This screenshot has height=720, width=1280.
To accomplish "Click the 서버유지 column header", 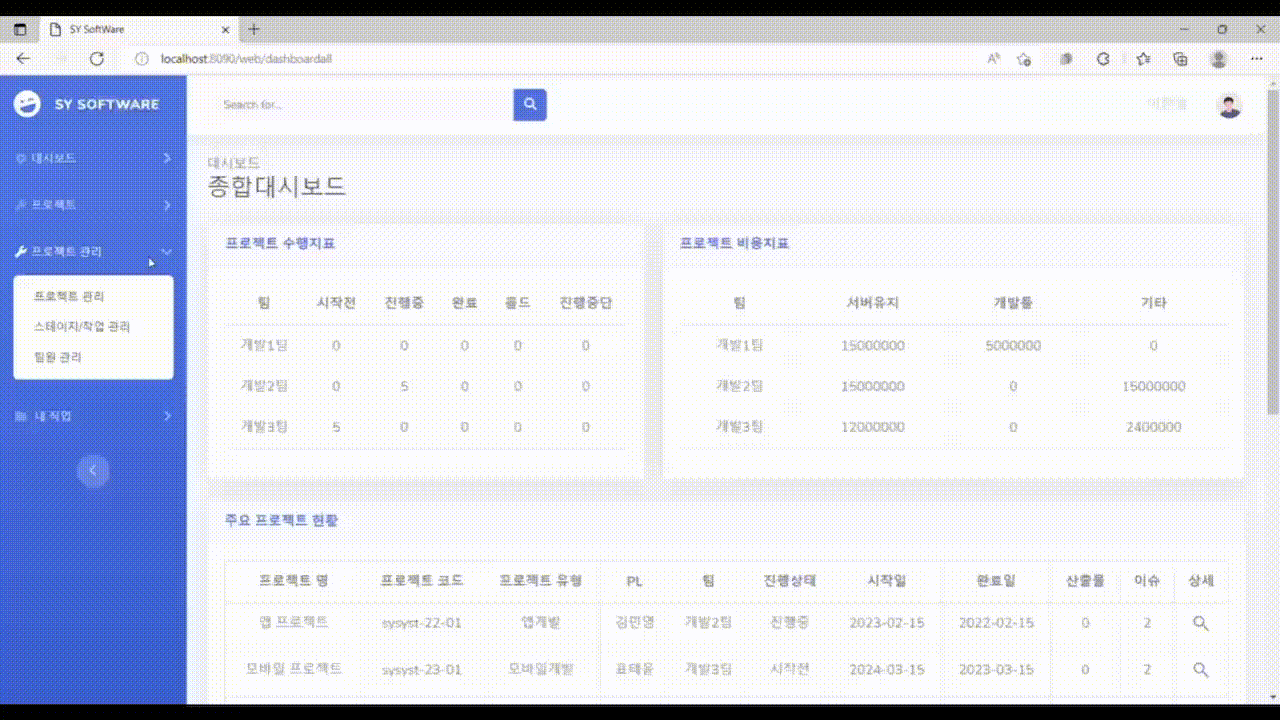I will 873,302.
